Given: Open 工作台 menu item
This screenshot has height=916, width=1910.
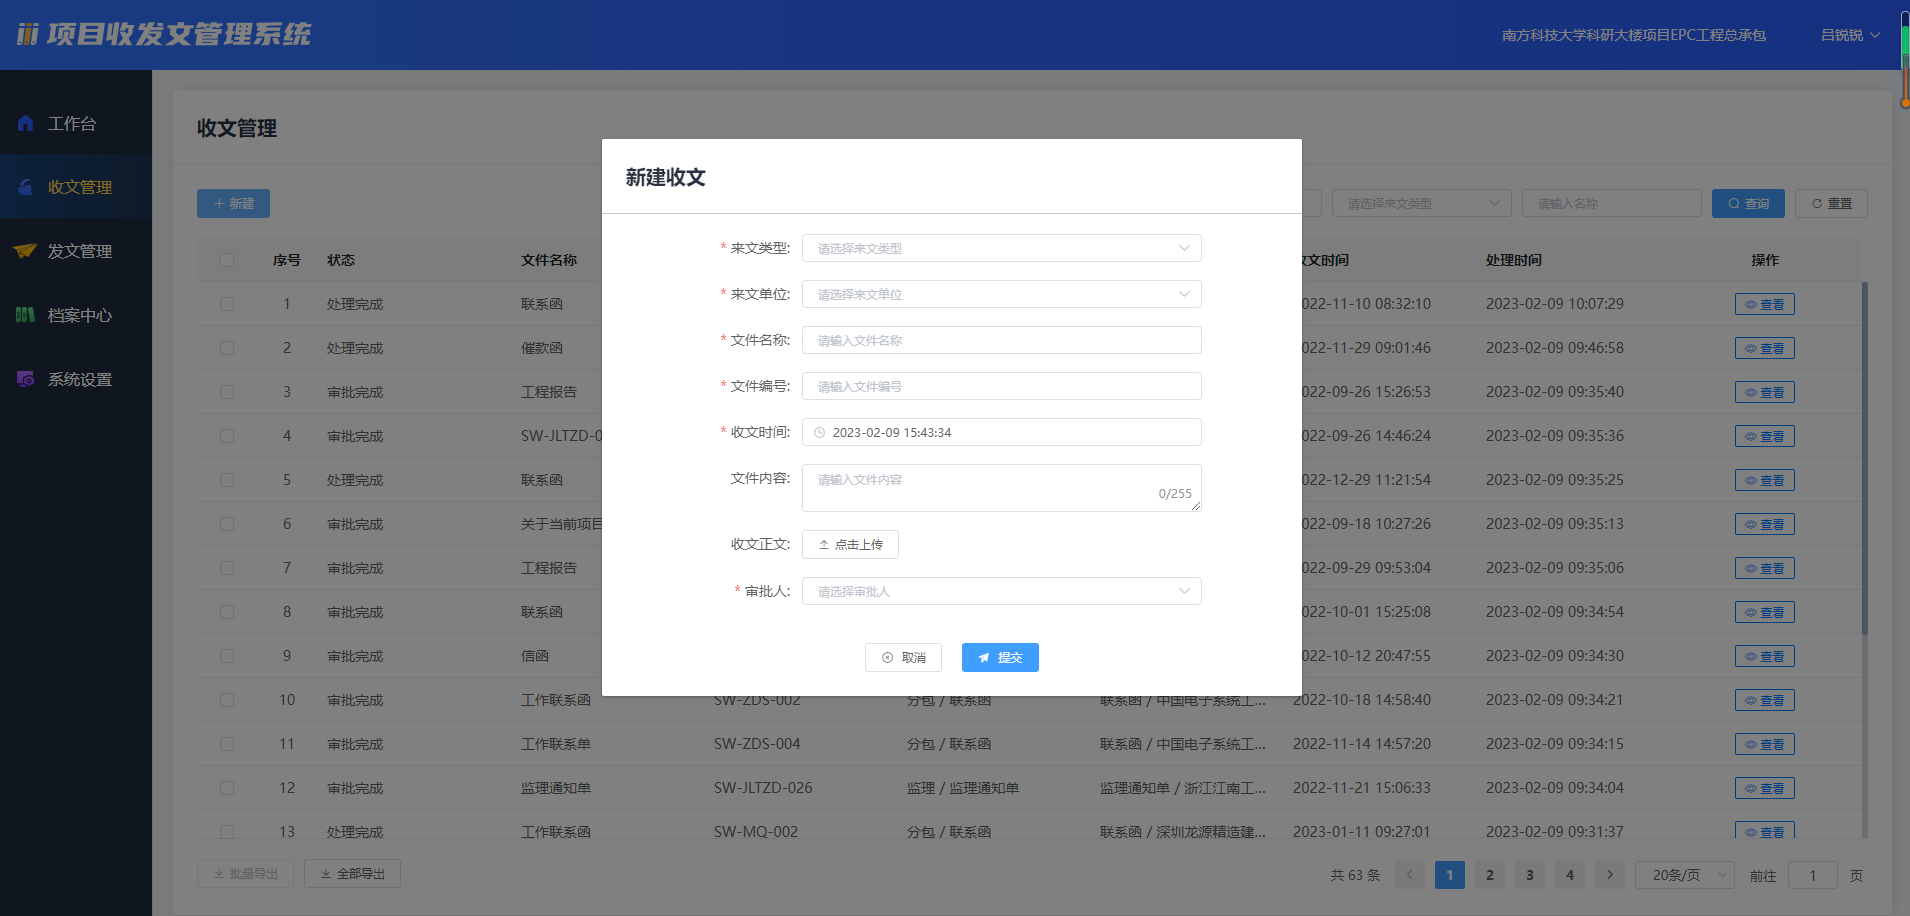Looking at the screenshot, I should click(x=76, y=123).
